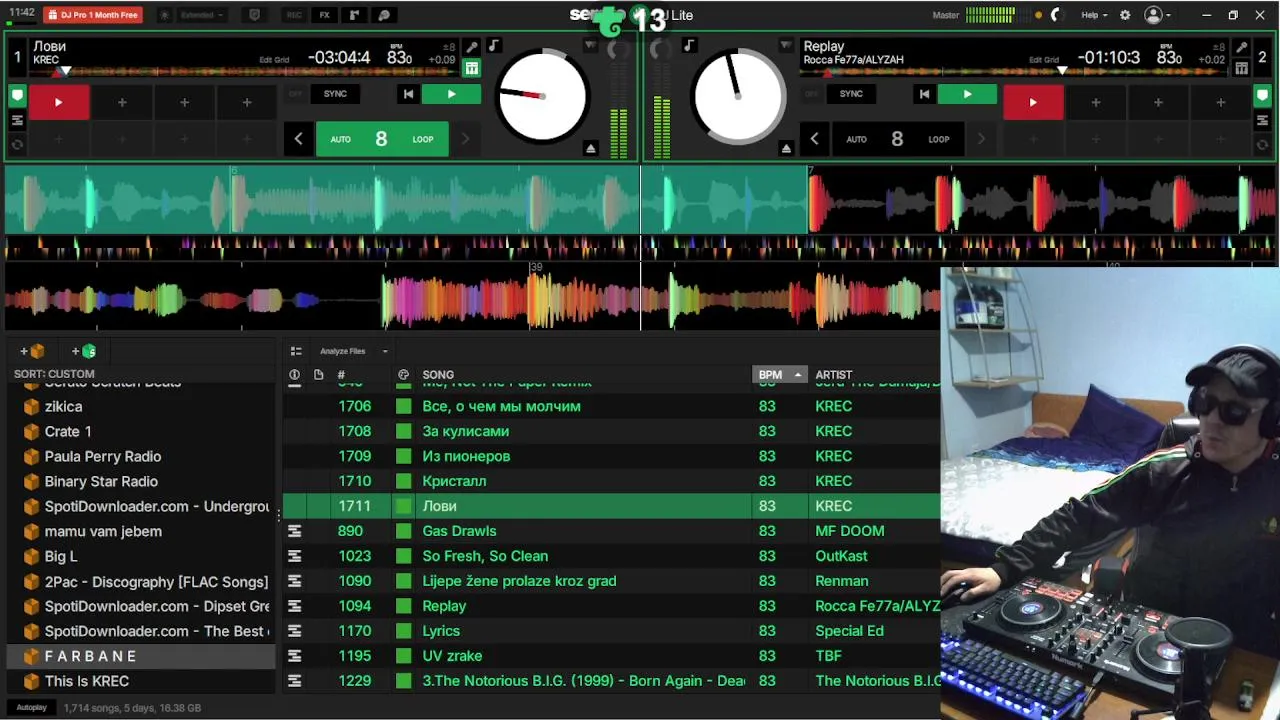Seek in deck 2 track overview bar
Viewport: 1280px width, 720px height.
[x=1015, y=72]
